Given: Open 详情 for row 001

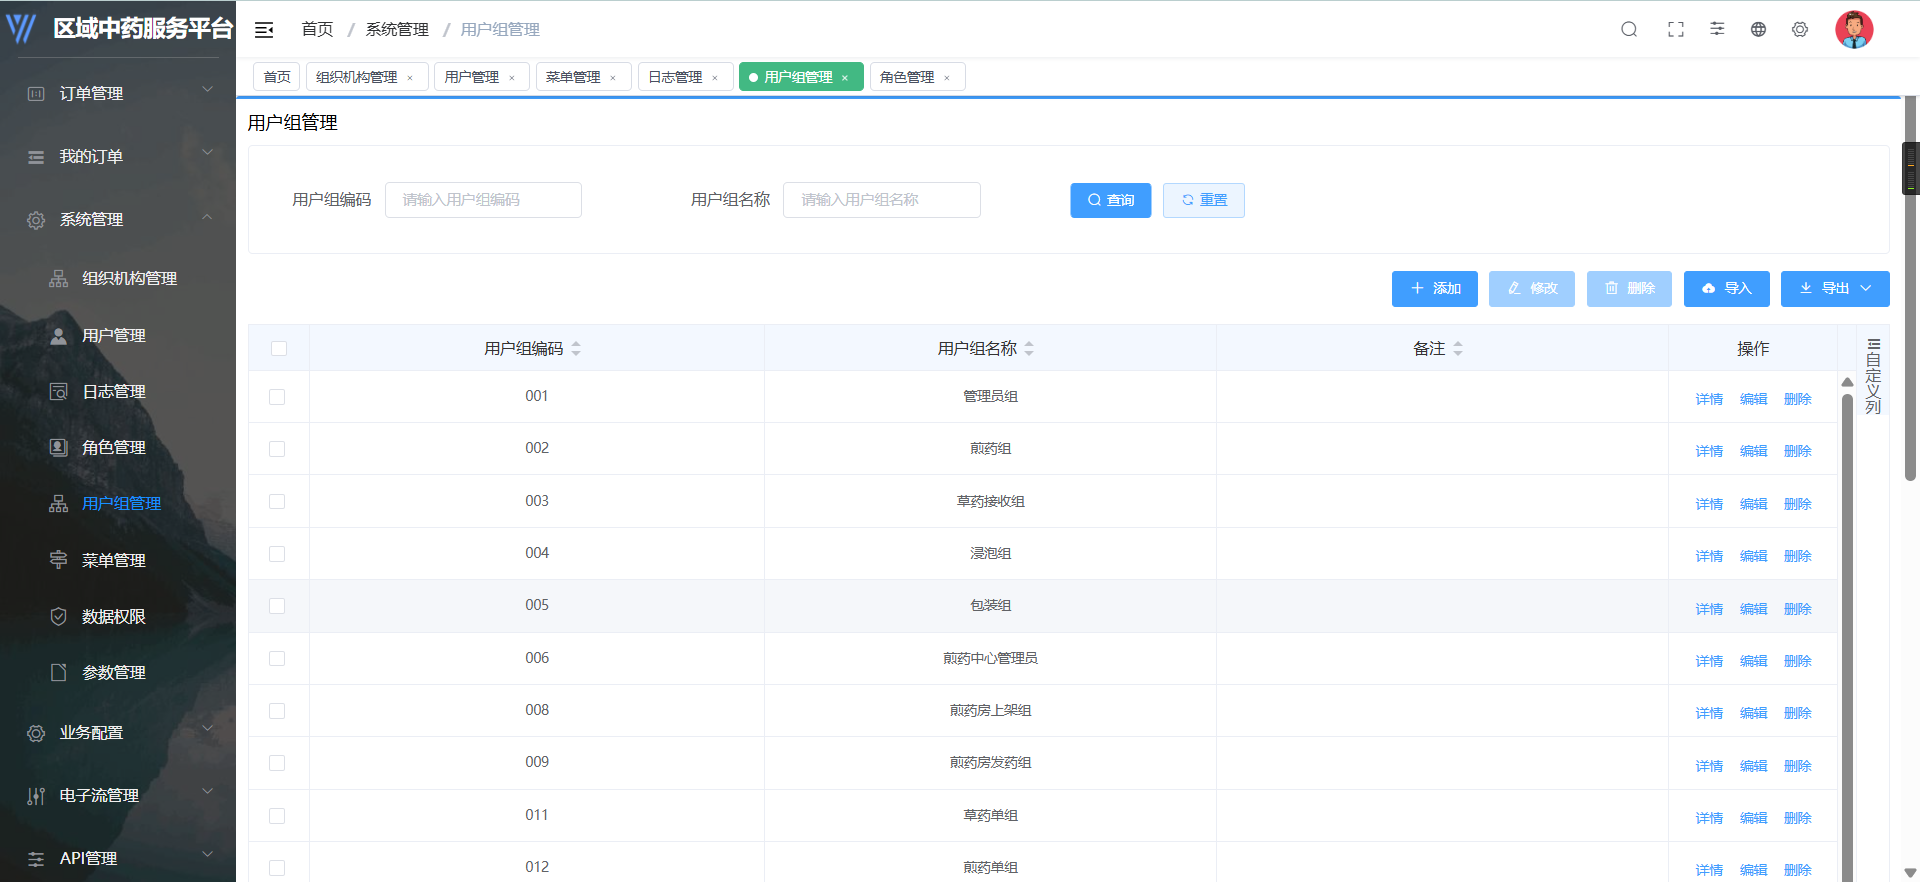Looking at the screenshot, I should tap(1709, 399).
